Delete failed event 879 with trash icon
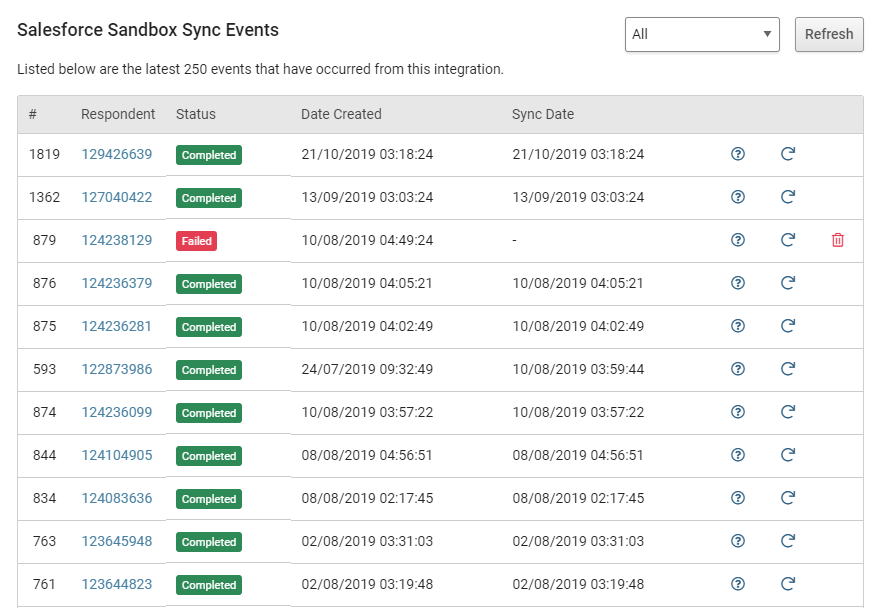 point(838,240)
